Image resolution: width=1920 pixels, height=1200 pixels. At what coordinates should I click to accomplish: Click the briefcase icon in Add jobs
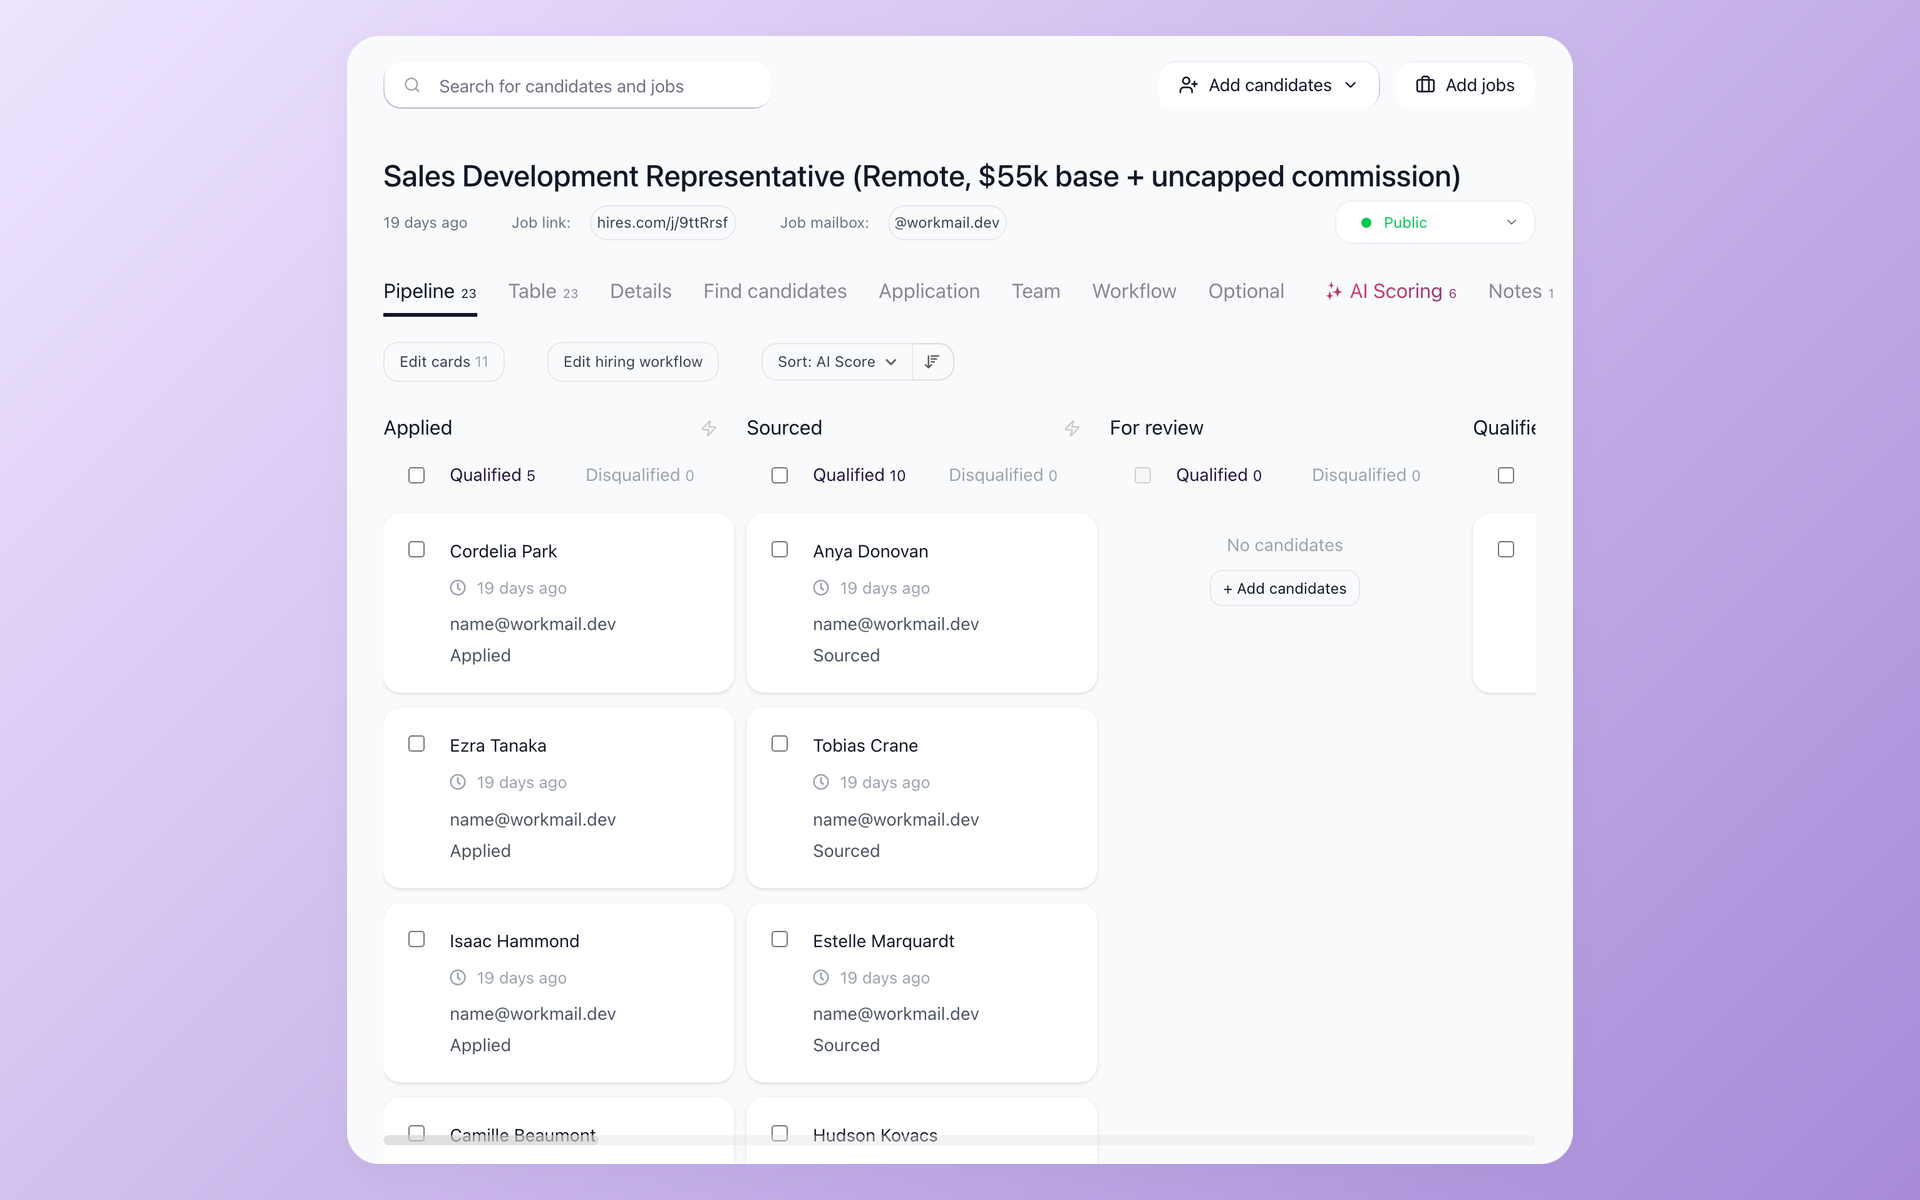pyautogui.click(x=1425, y=85)
